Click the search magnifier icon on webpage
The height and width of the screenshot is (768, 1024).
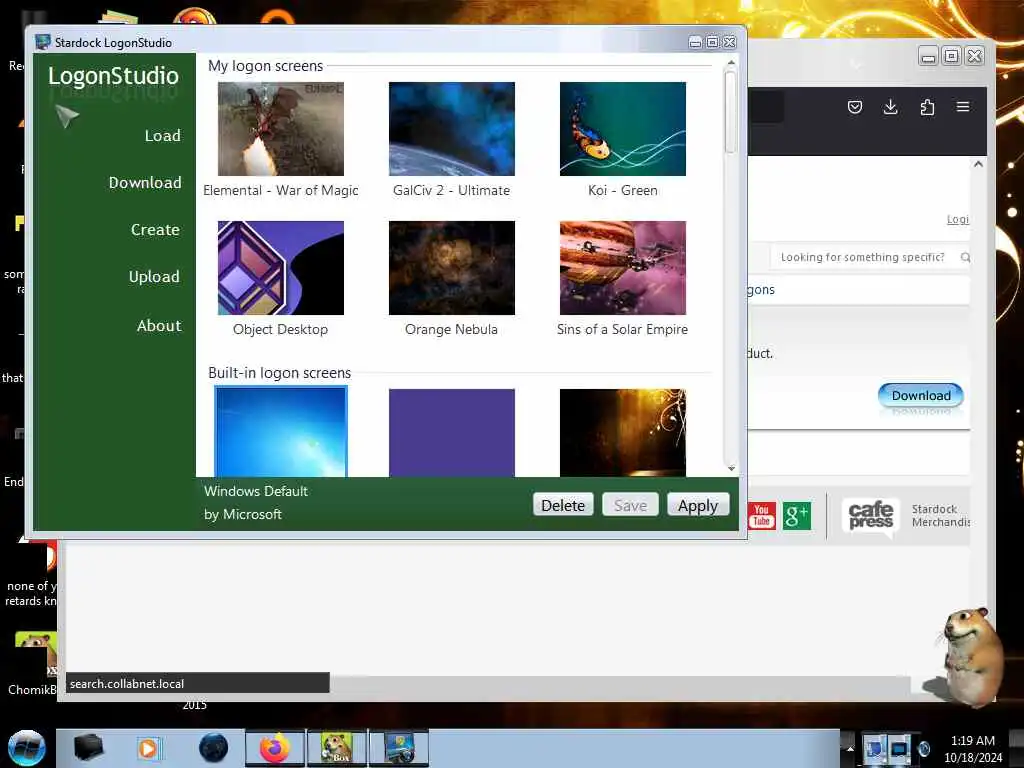[965, 257]
